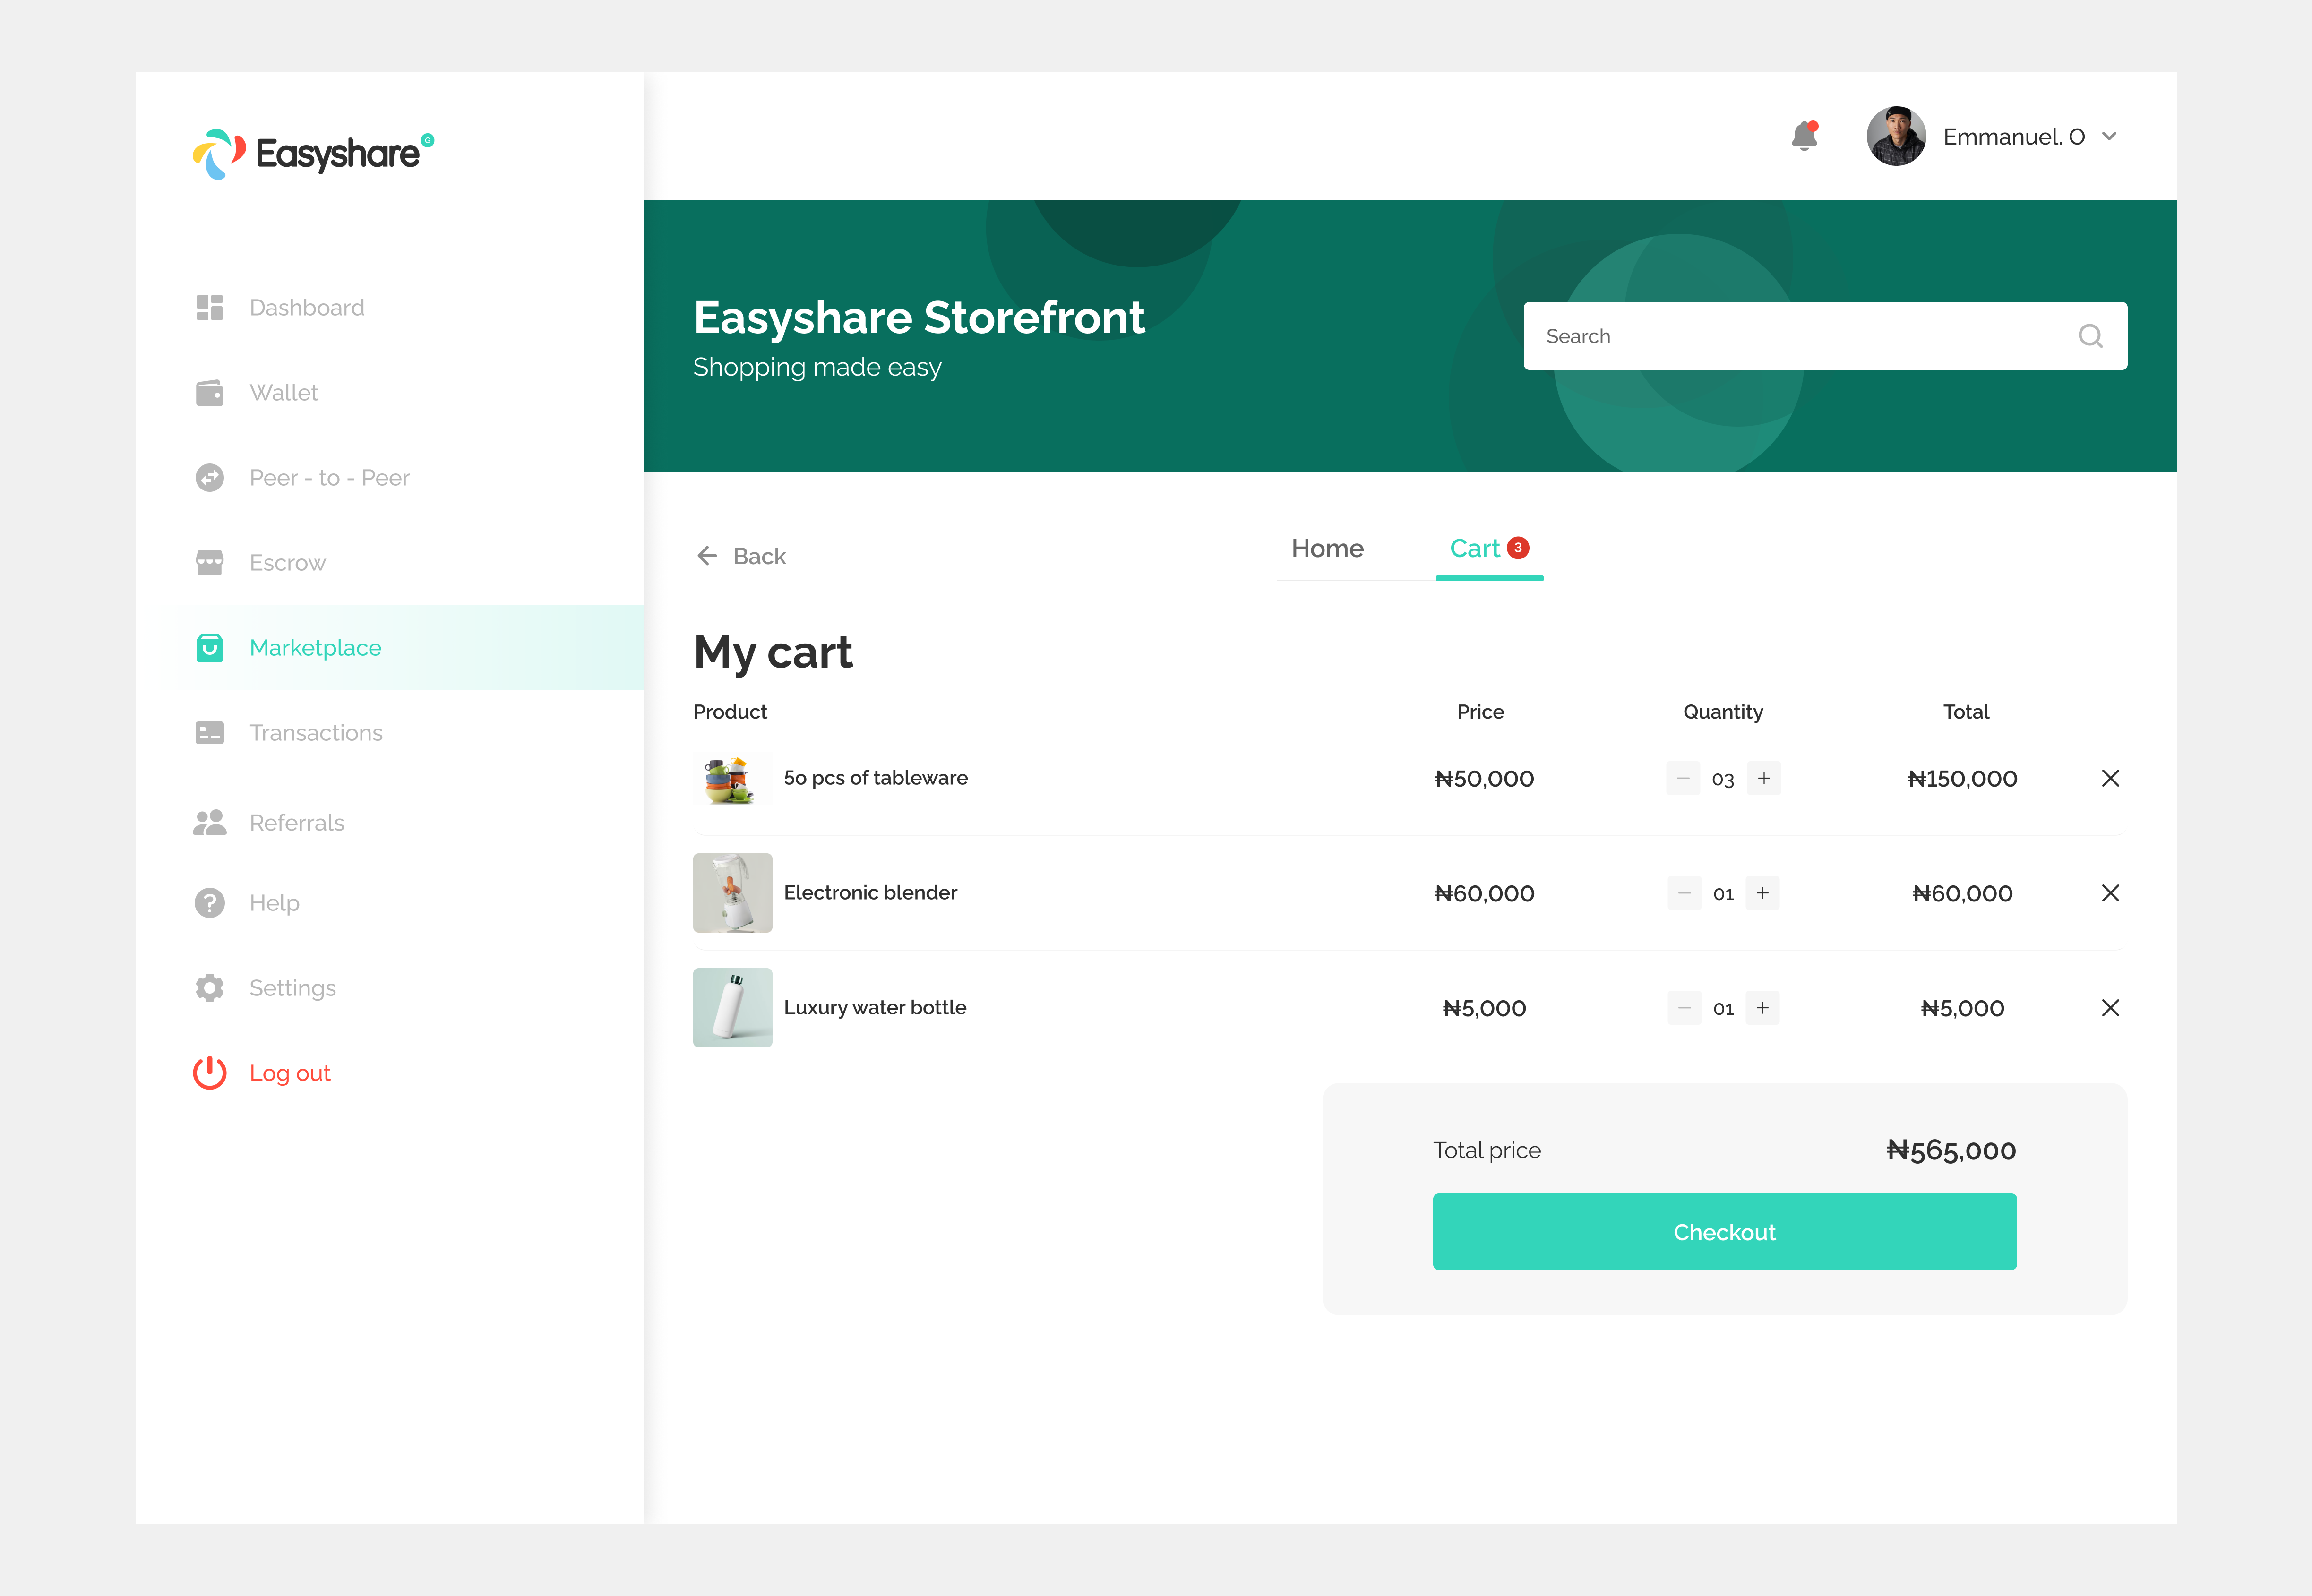Click the cart badge showing 3
Screen dimensions: 2312x1596
click(1518, 548)
